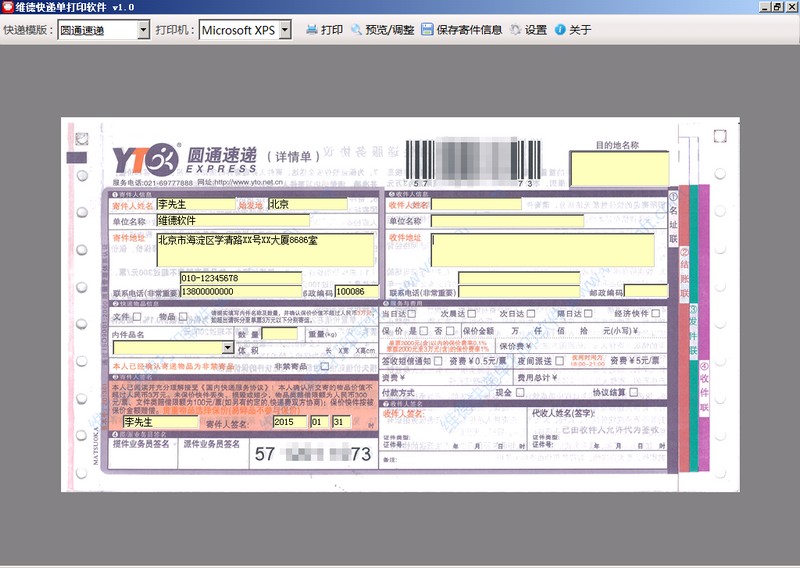The width and height of the screenshot is (800, 568).
Task: Click recipient's lower 联系电话 field
Action: (519, 292)
